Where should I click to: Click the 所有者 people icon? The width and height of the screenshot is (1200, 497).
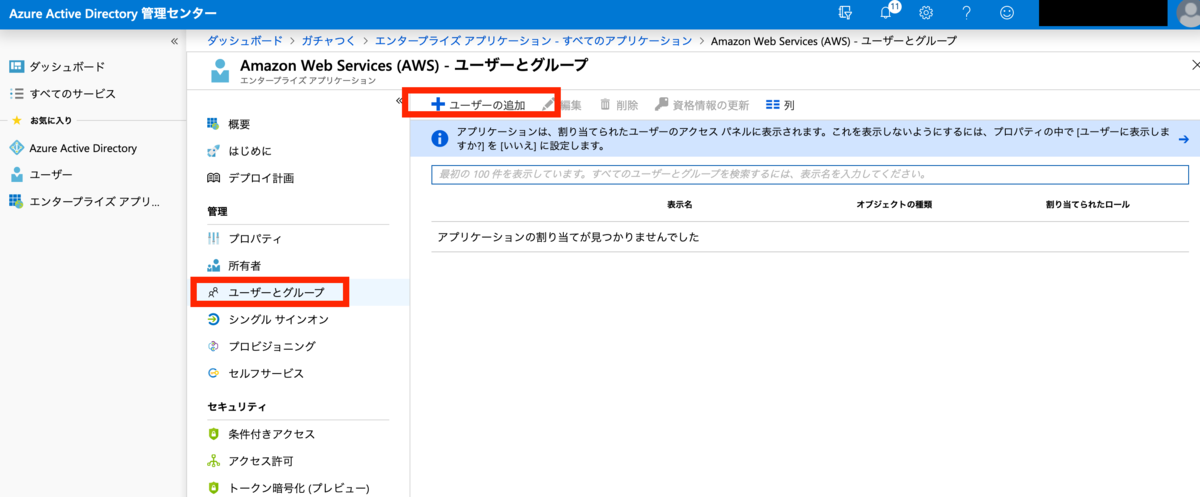coord(213,266)
